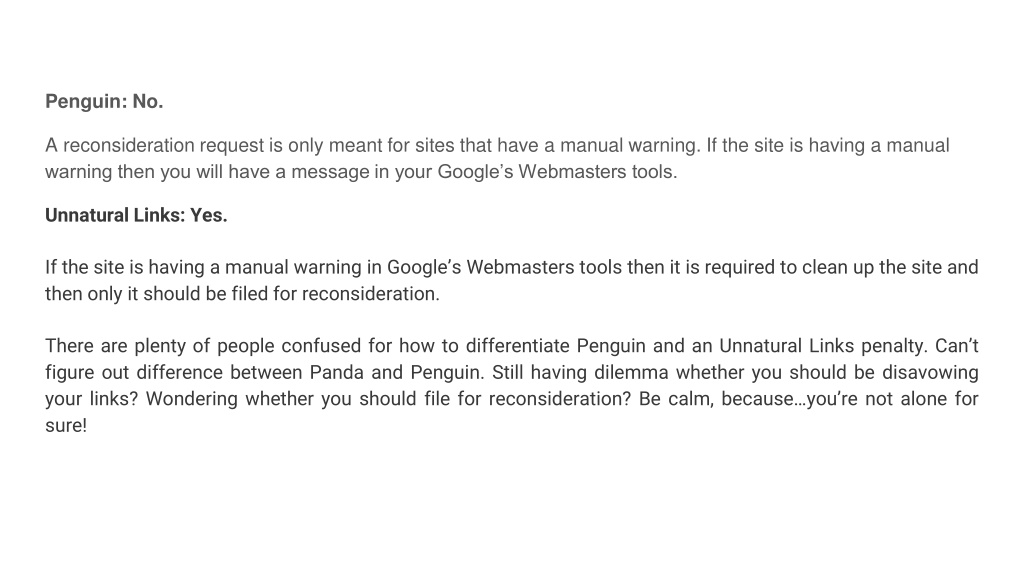Click the words 'Can't' at end of line
The width and height of the screenshot is (1024, 576).
pyautogui.click(x=957, y=345)
